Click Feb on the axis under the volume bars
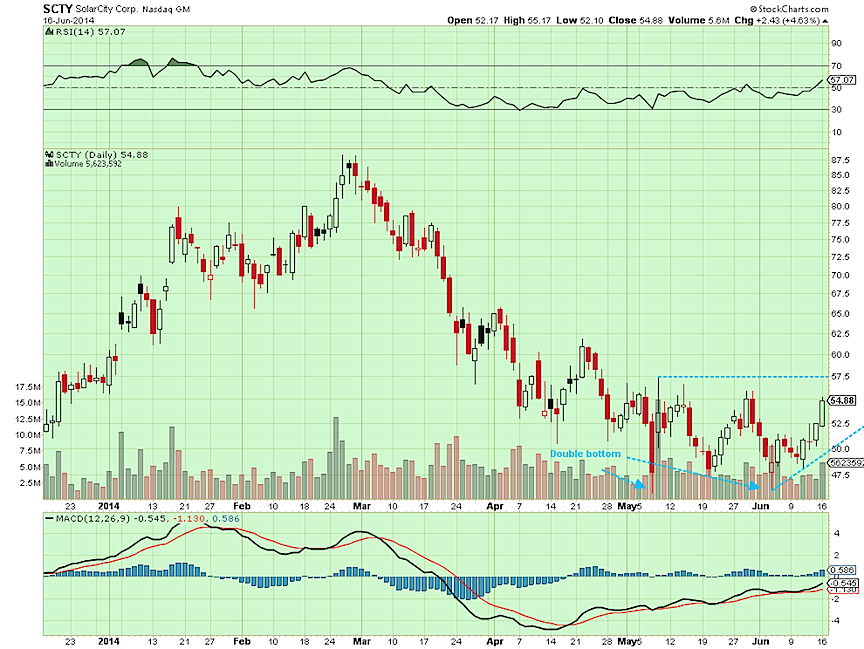 241,506
